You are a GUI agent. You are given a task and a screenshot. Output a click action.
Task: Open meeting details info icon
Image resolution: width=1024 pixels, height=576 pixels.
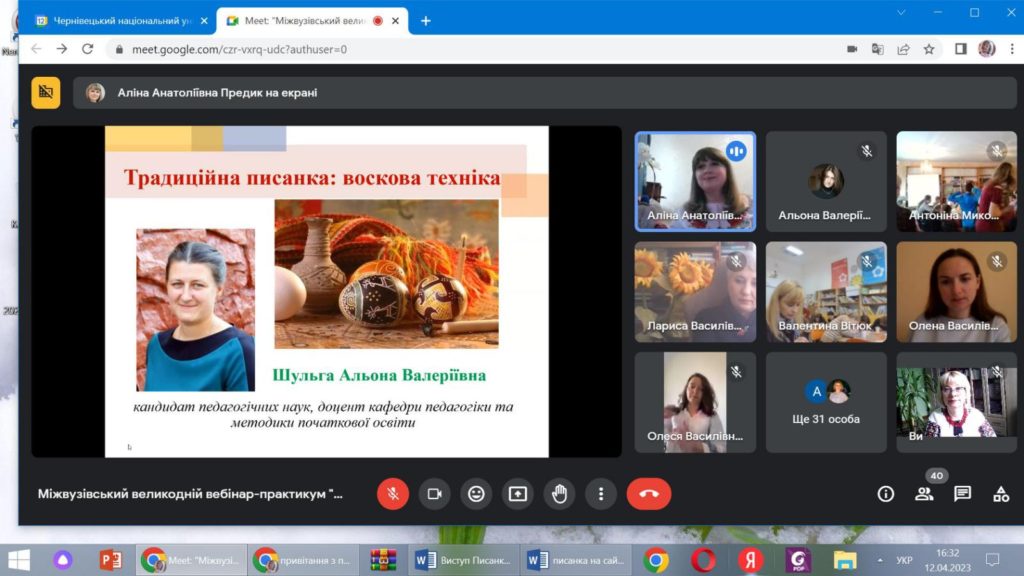click(x=886, y=494)
